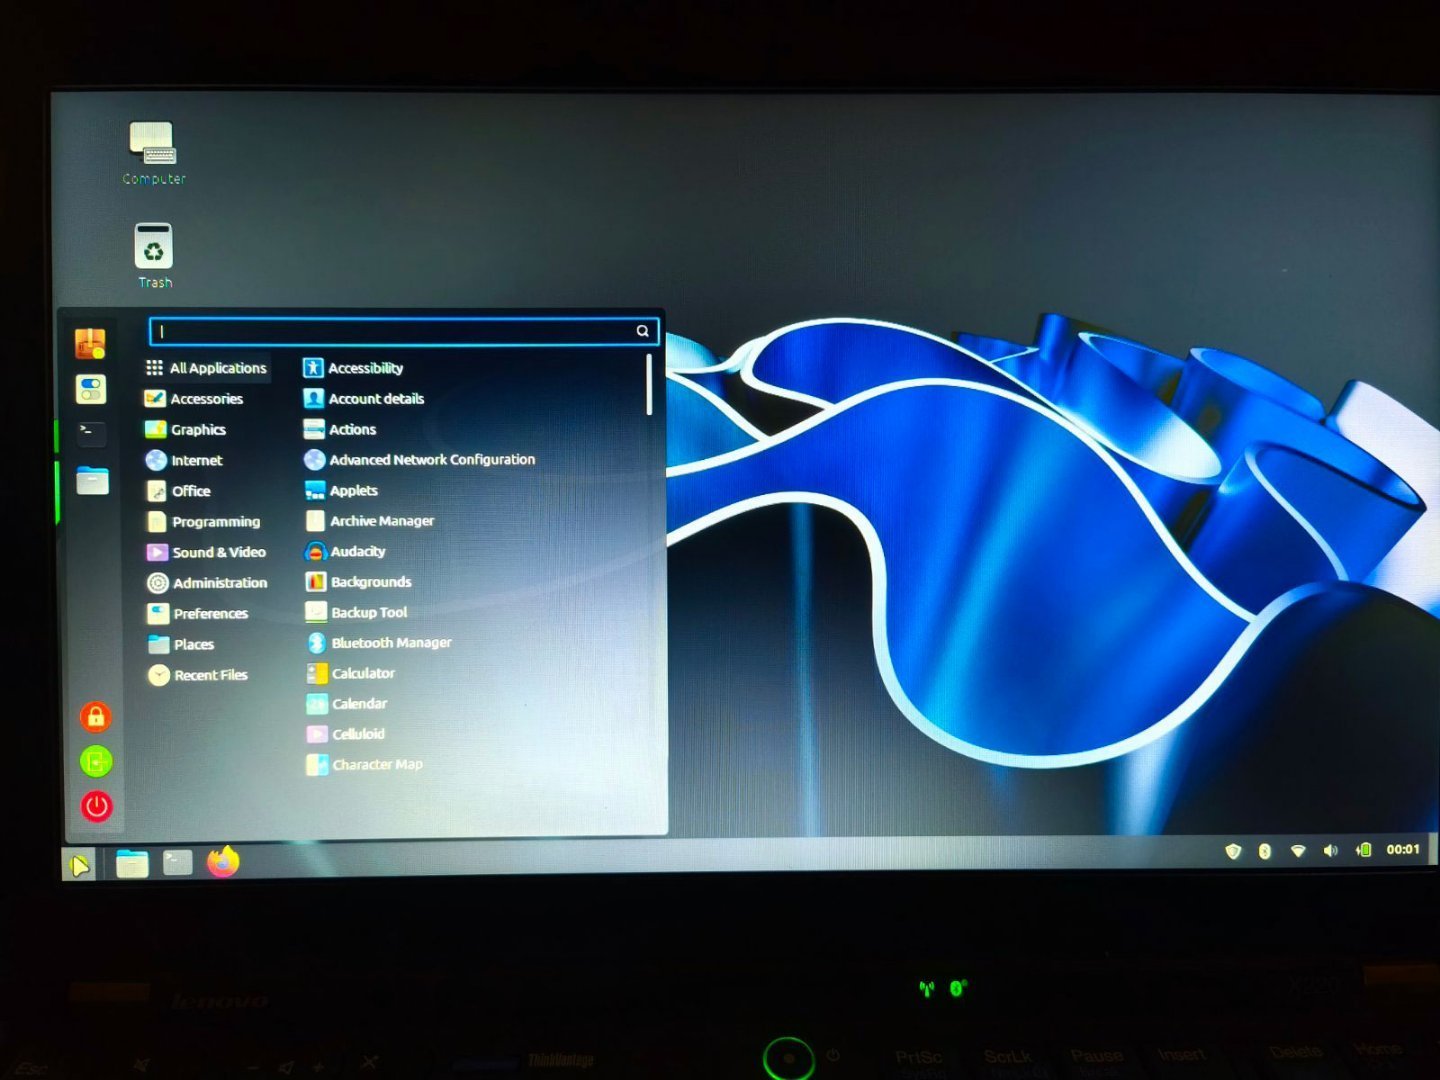The image size is (1440, 1080).
Task: Launch Audacity
Action: click(345, 551)
